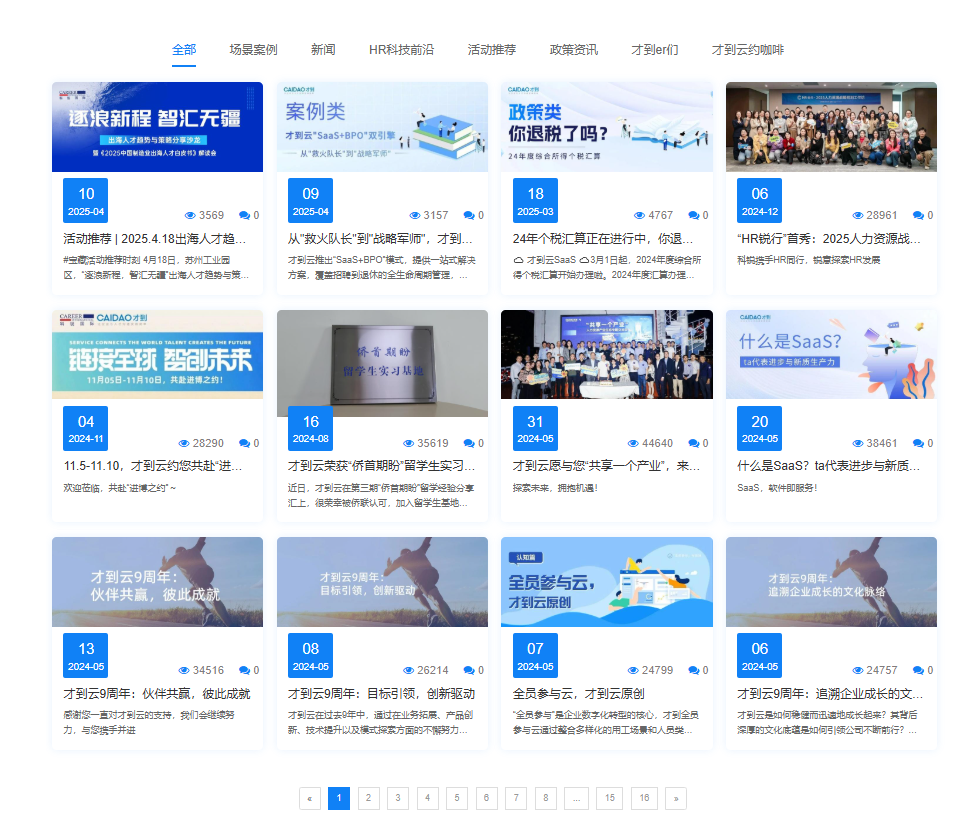This screenshot has height=827, width=980.
Task: Open the 全员参与云 才到云原创 thumbnail
Action: click(607, 582)
